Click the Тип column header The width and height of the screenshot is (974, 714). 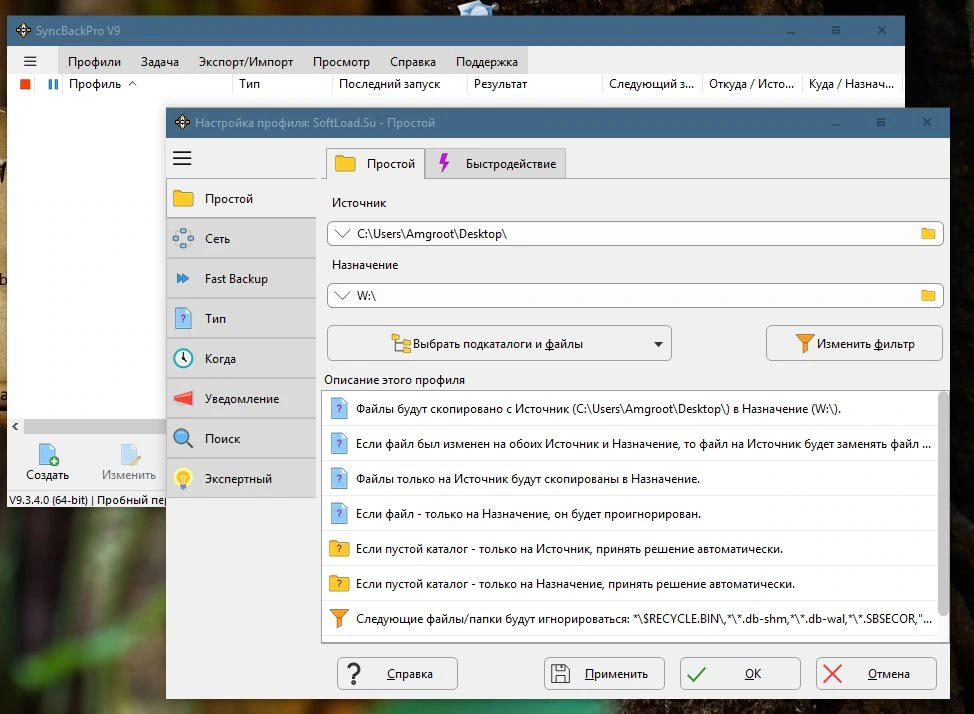[x=282, y=84]
